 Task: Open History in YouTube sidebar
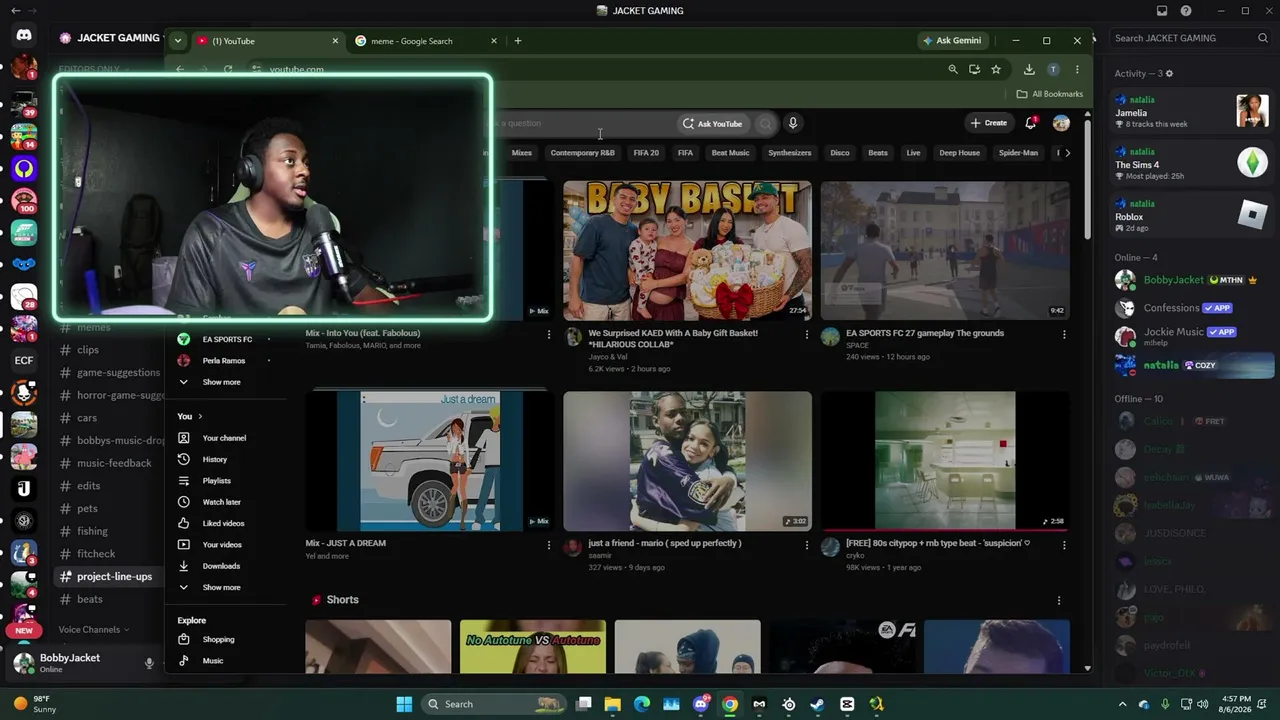pyautogui.click(x=215, y=460)
